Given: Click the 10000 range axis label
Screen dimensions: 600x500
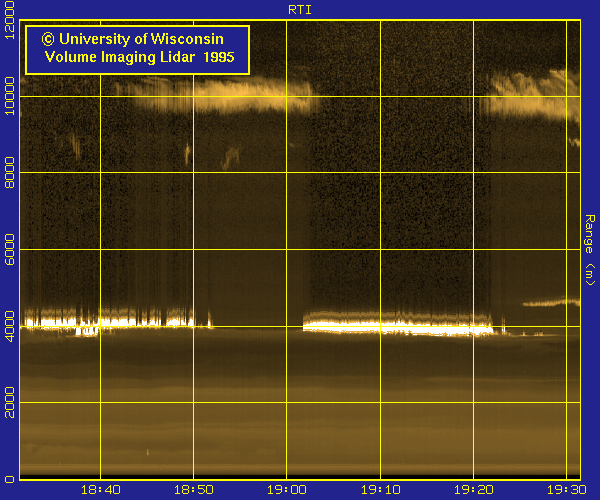Looking at the screenshot, I should (x=9, y=96).
